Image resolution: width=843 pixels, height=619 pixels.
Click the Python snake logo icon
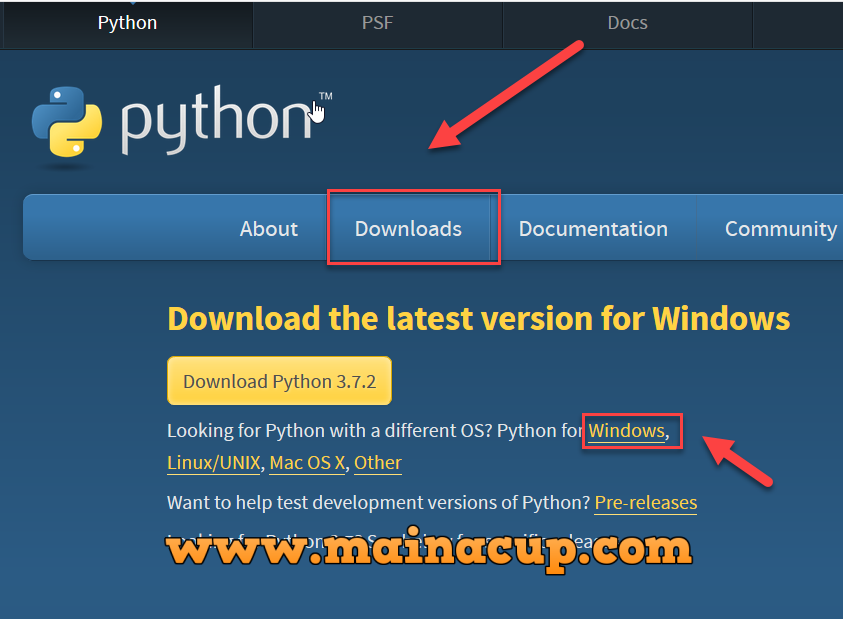(x=67, y=122)
